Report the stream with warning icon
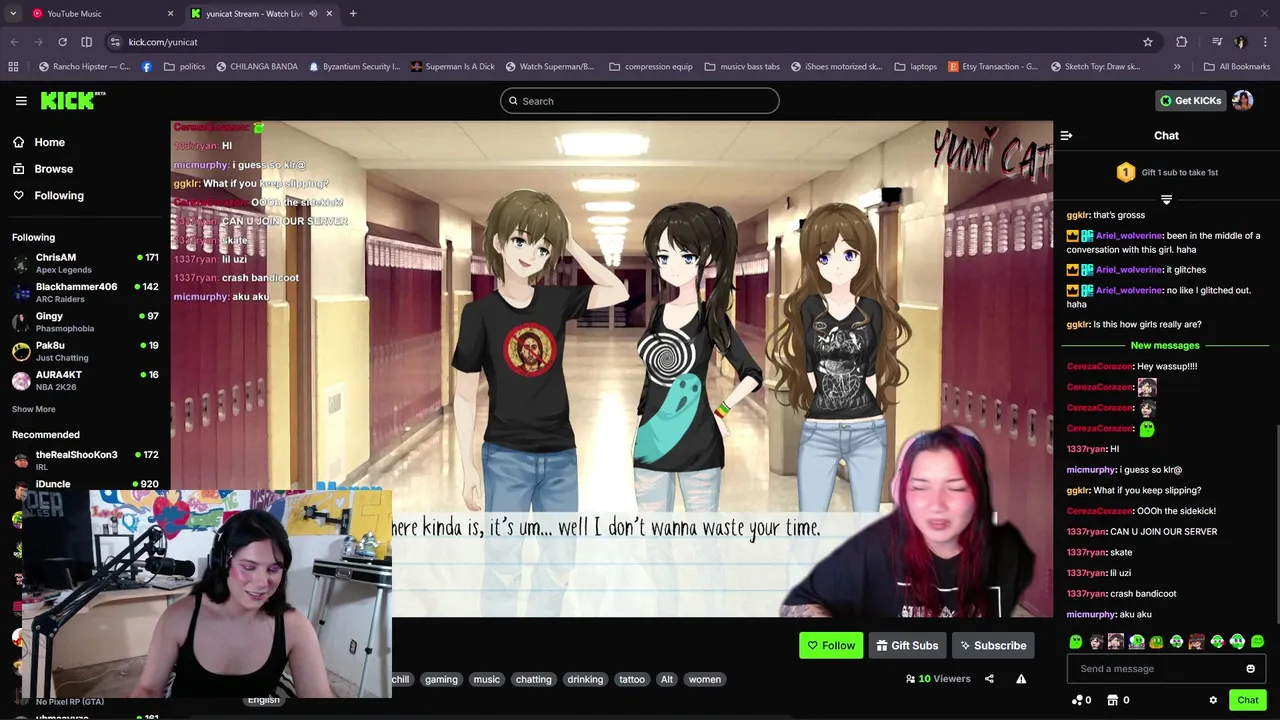Viewport: 1280px width, 720px height. tap(1021, 679)
